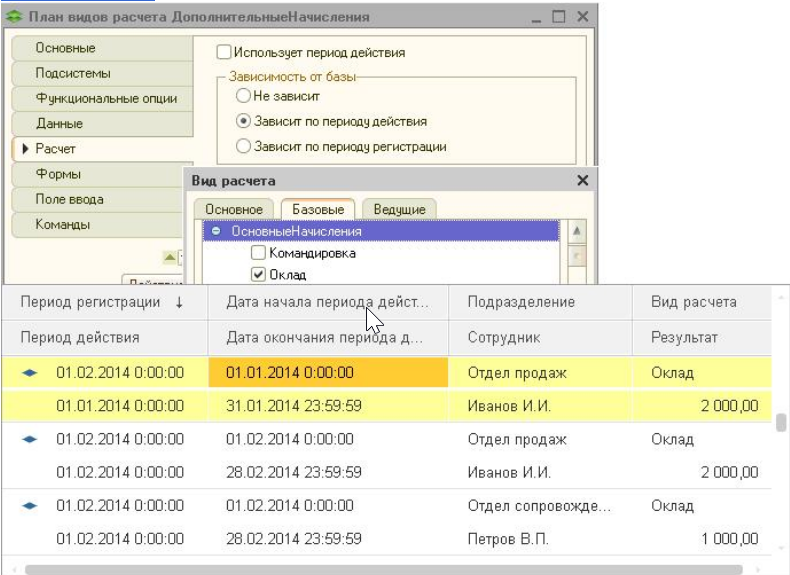Uncheck the Оклад checkbox
790x575 pixels.
(x=258, y=274)
